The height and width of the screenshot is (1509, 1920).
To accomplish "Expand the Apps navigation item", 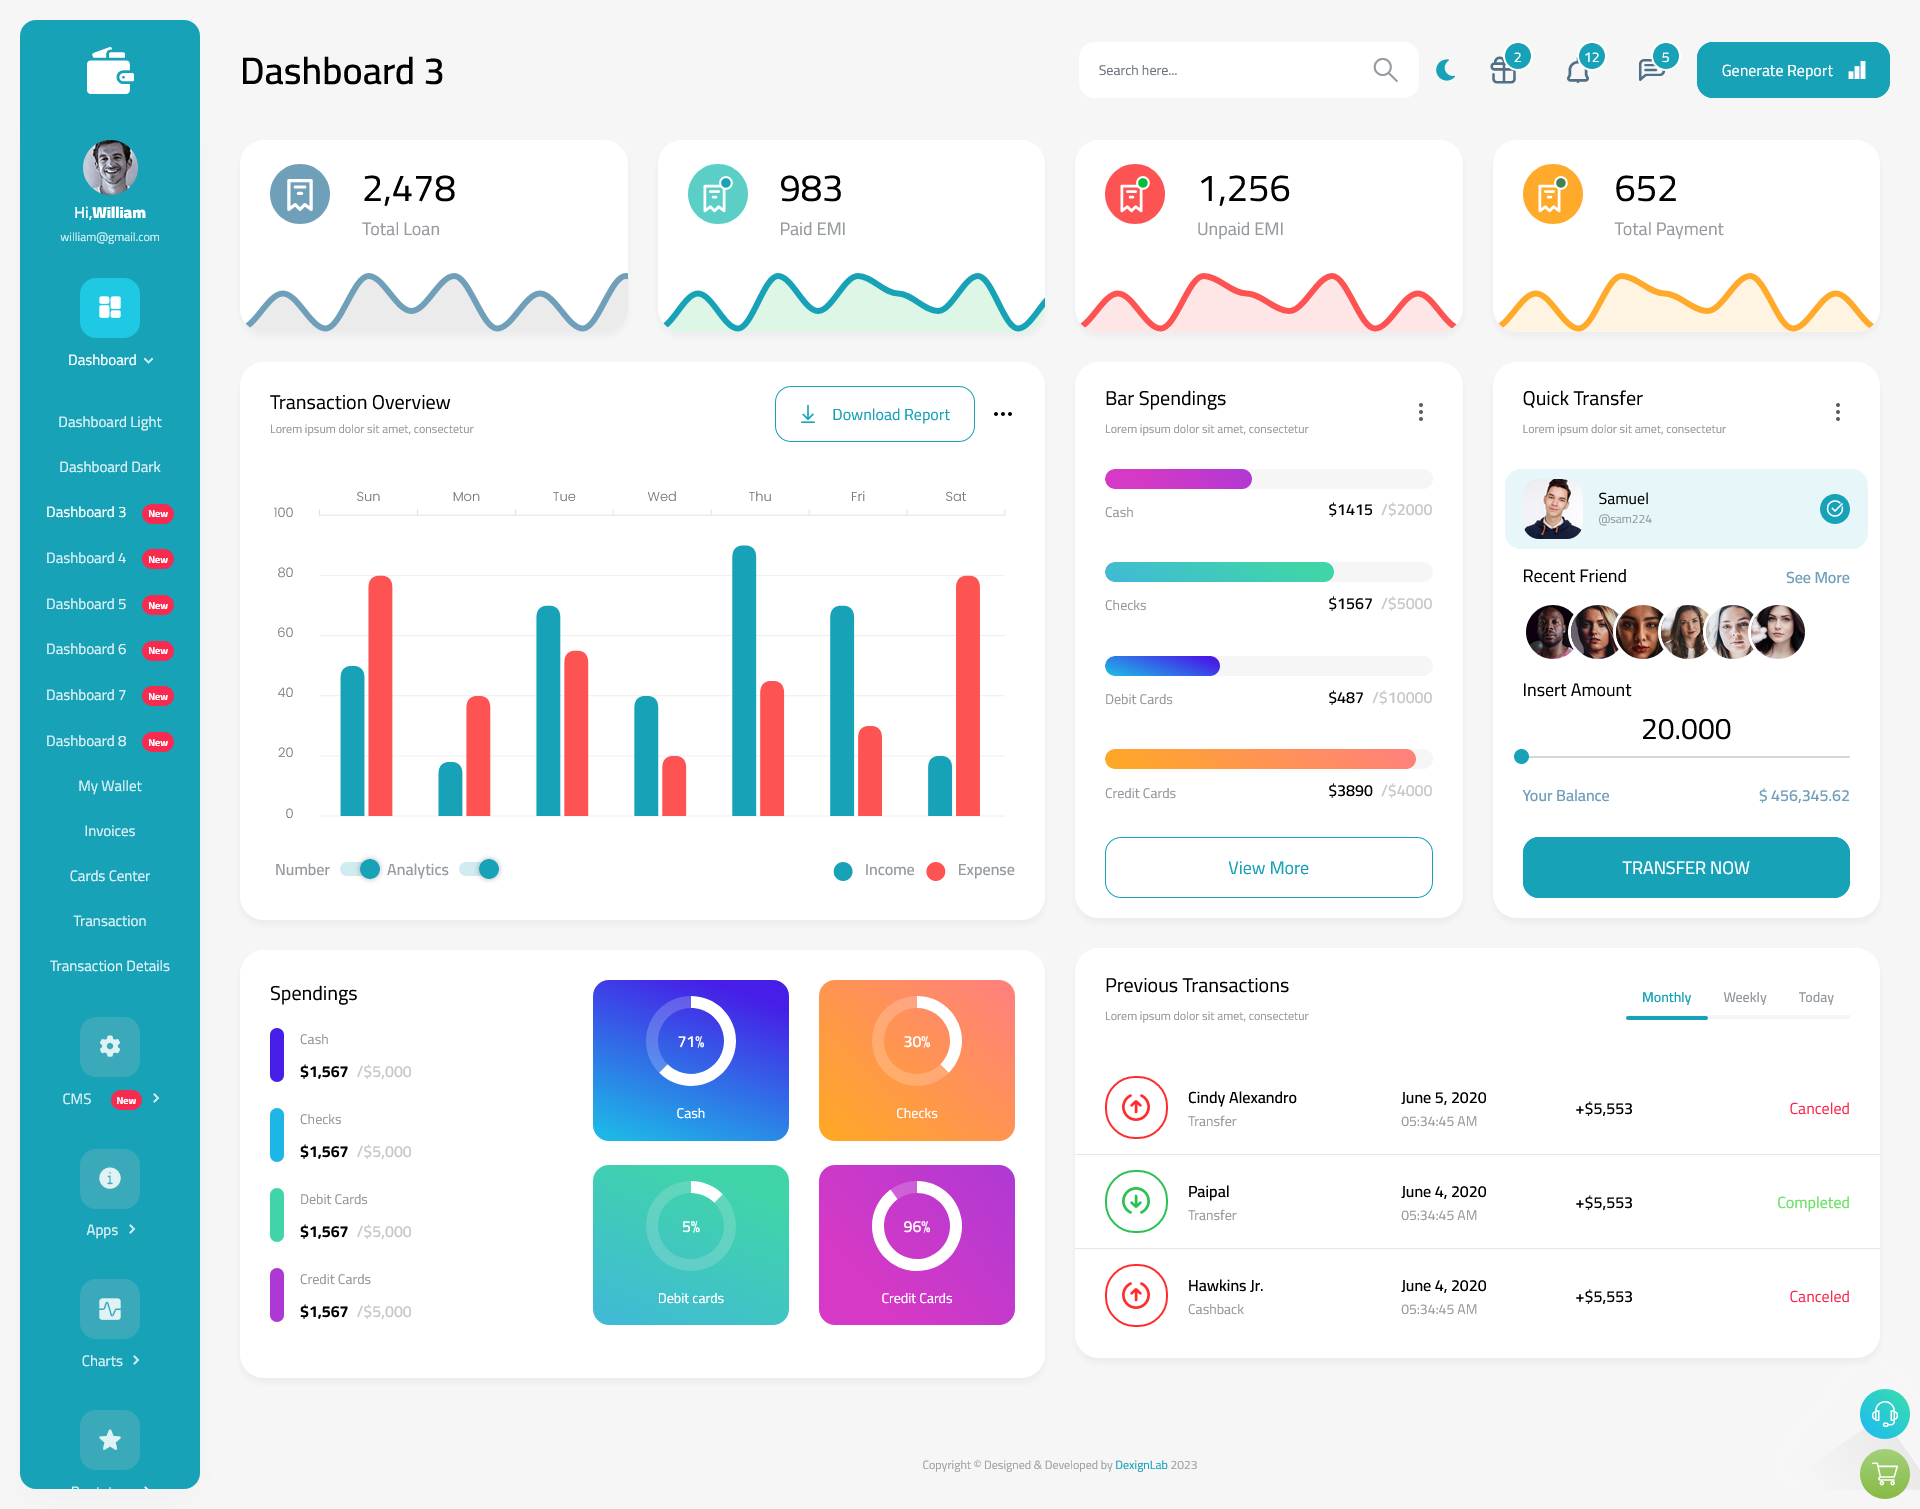I will coord(109,1230).
